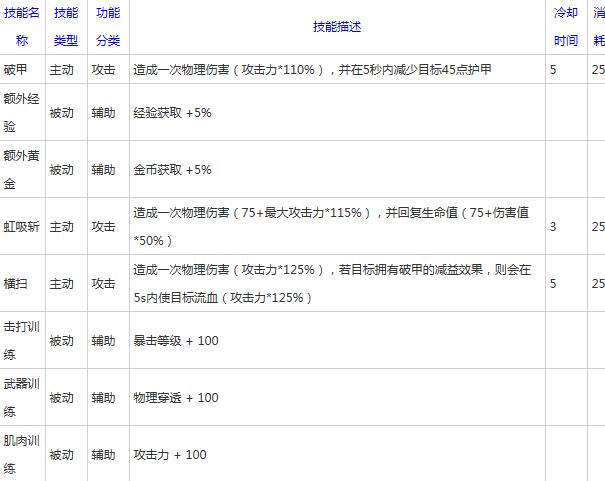Select the 物理穿透 + 100 description
Viewport: 605px width, 481px height.
click(x=176, y=398)
